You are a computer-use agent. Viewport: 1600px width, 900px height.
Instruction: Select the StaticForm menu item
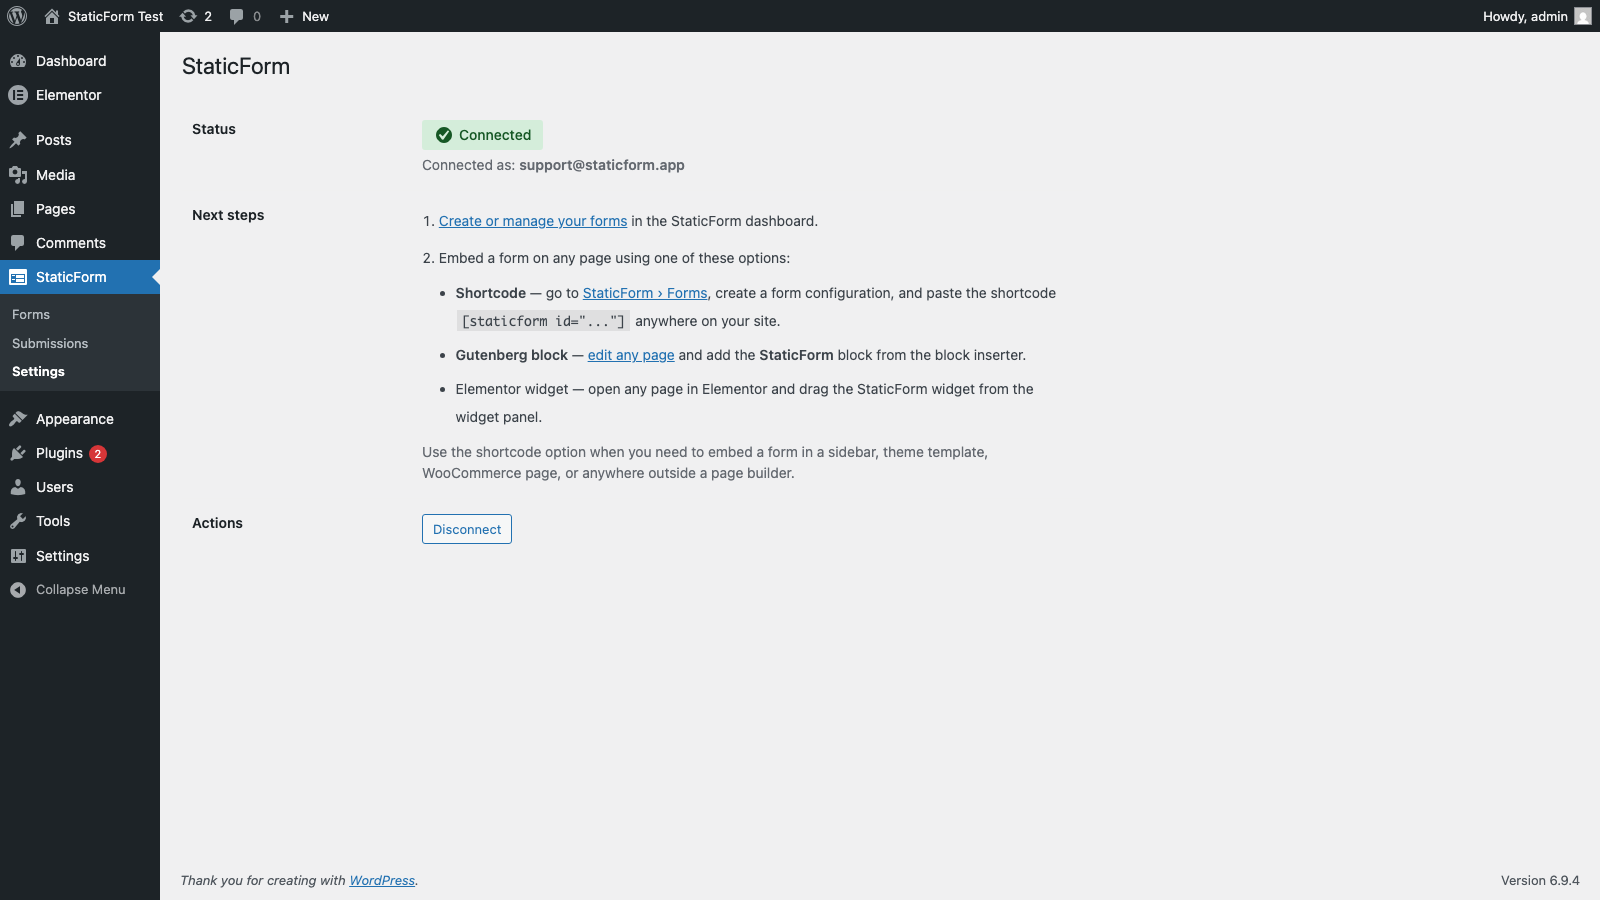click(x=71, y=277)
